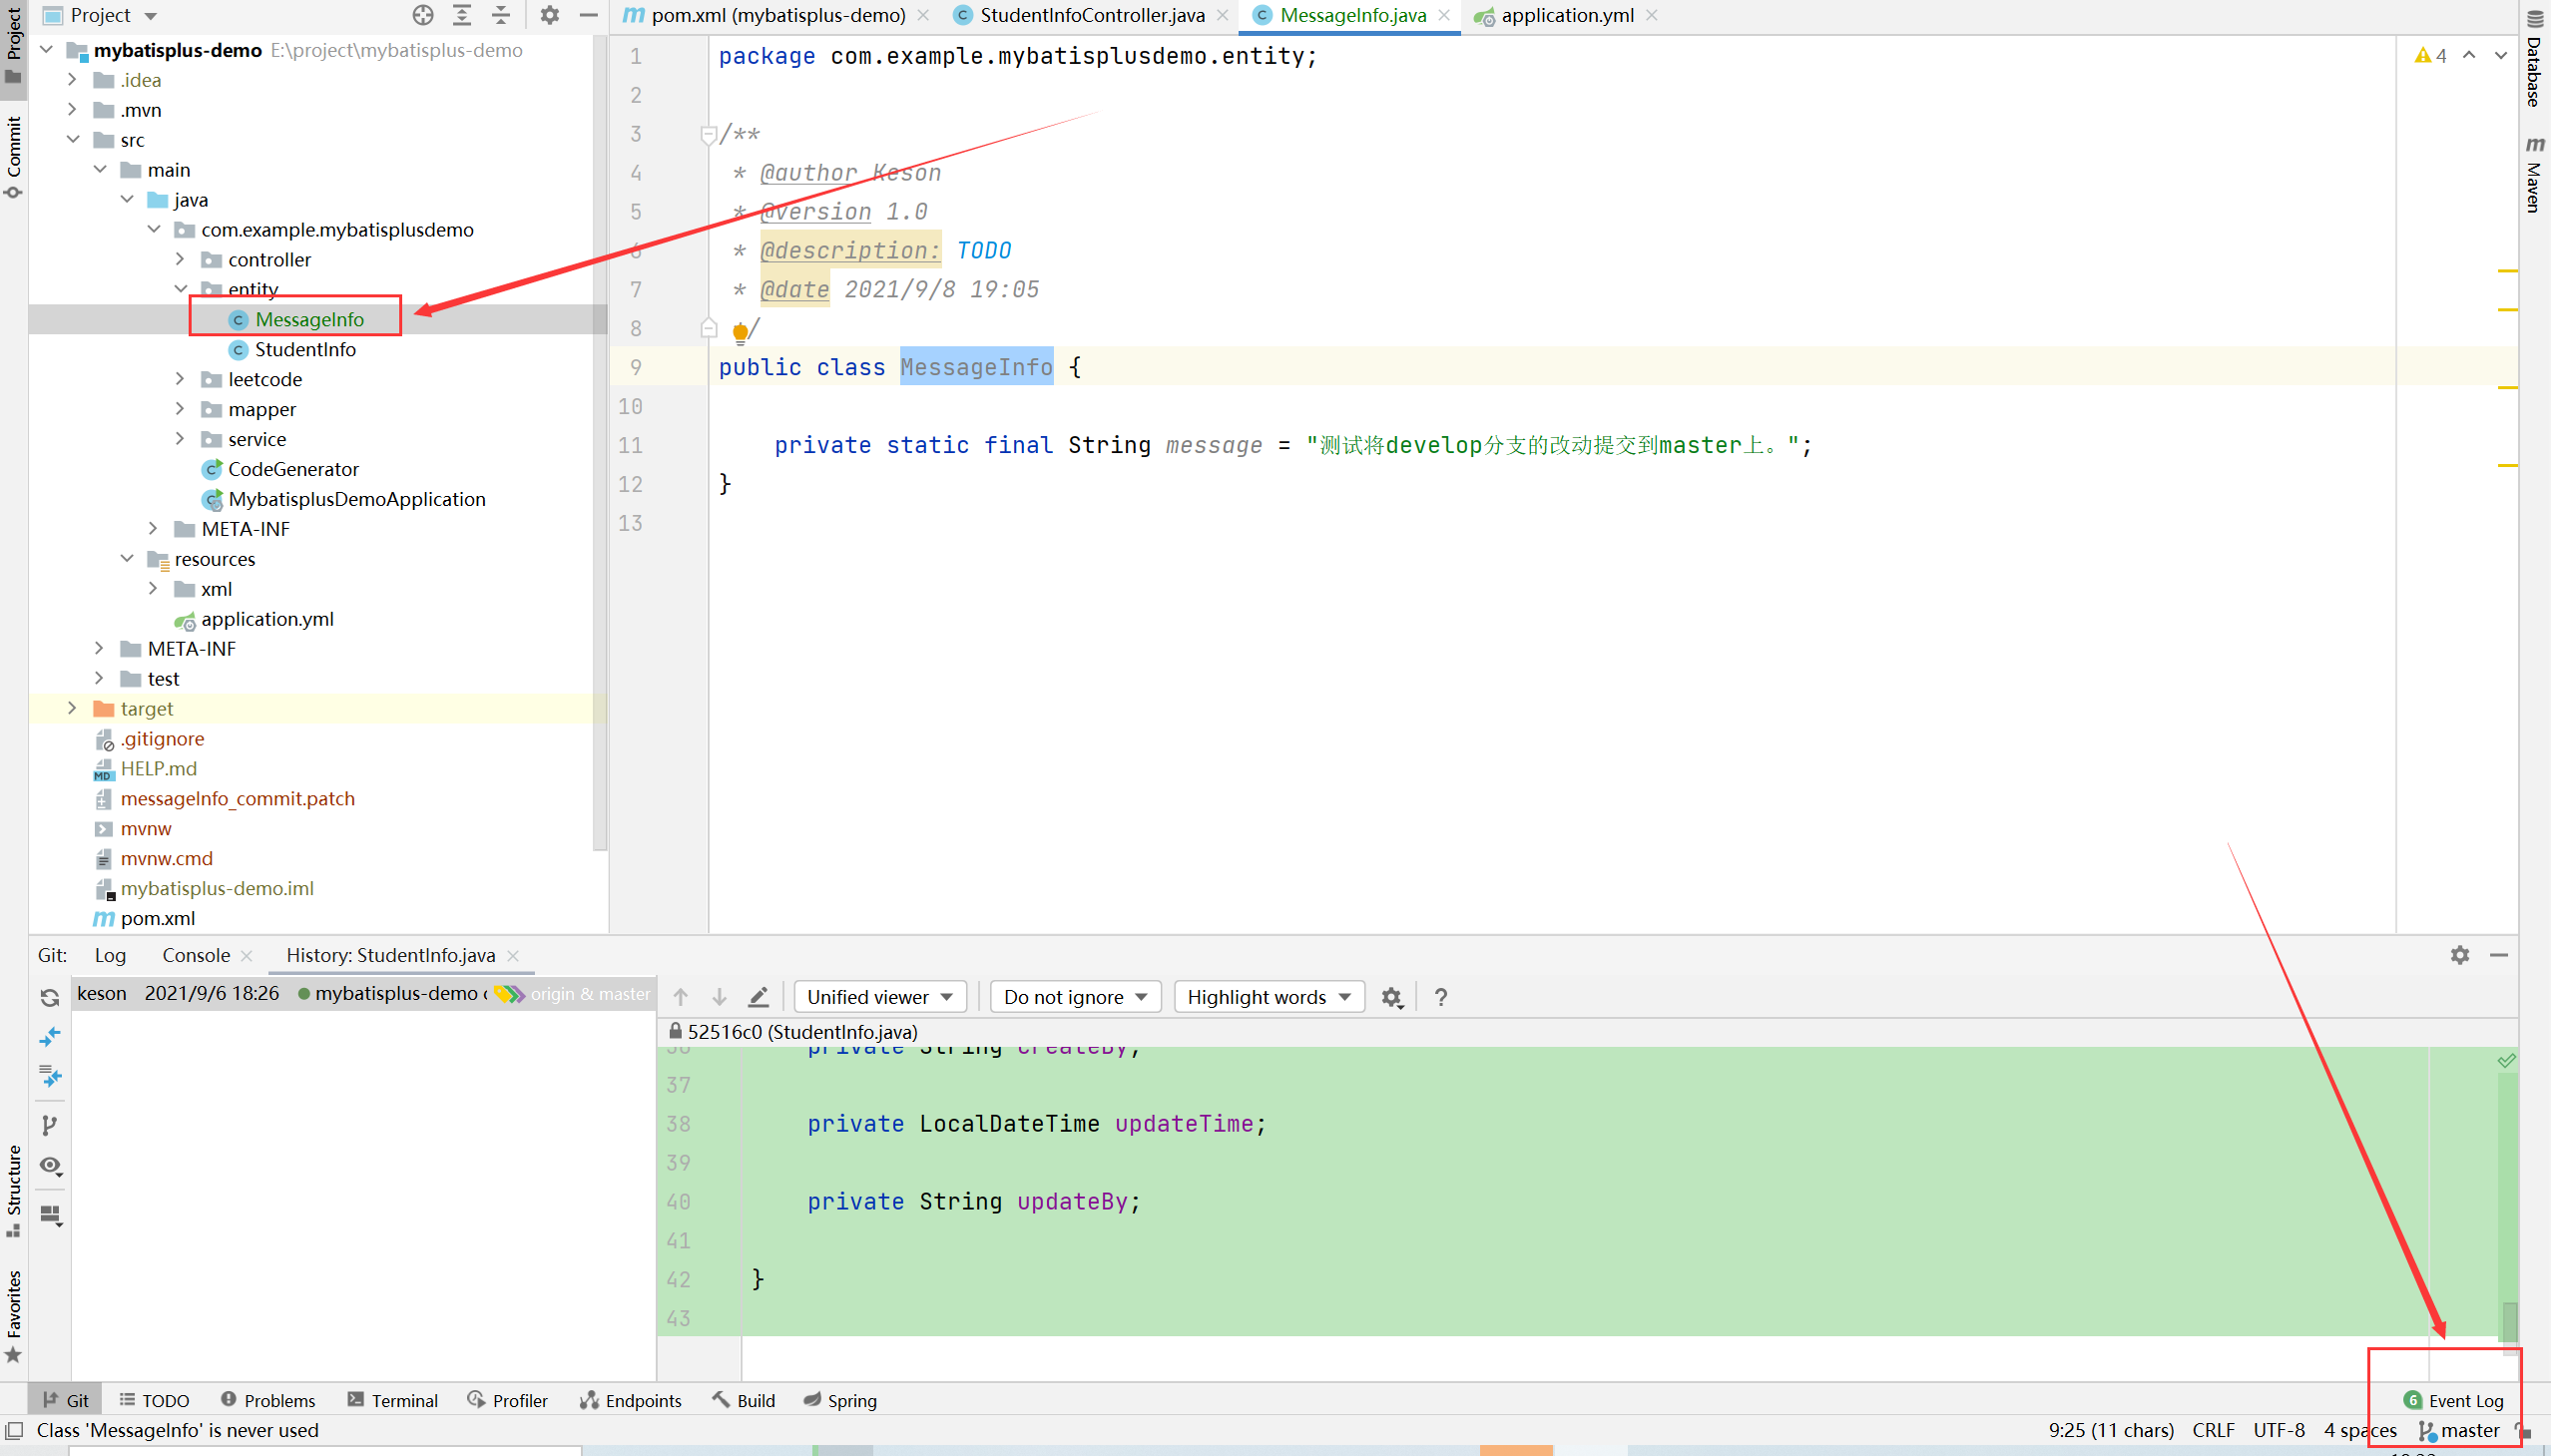This screenshot has width=2551, height=1456.
Task: Click the intention light bulb in editor
Action: tap(740, 332)
